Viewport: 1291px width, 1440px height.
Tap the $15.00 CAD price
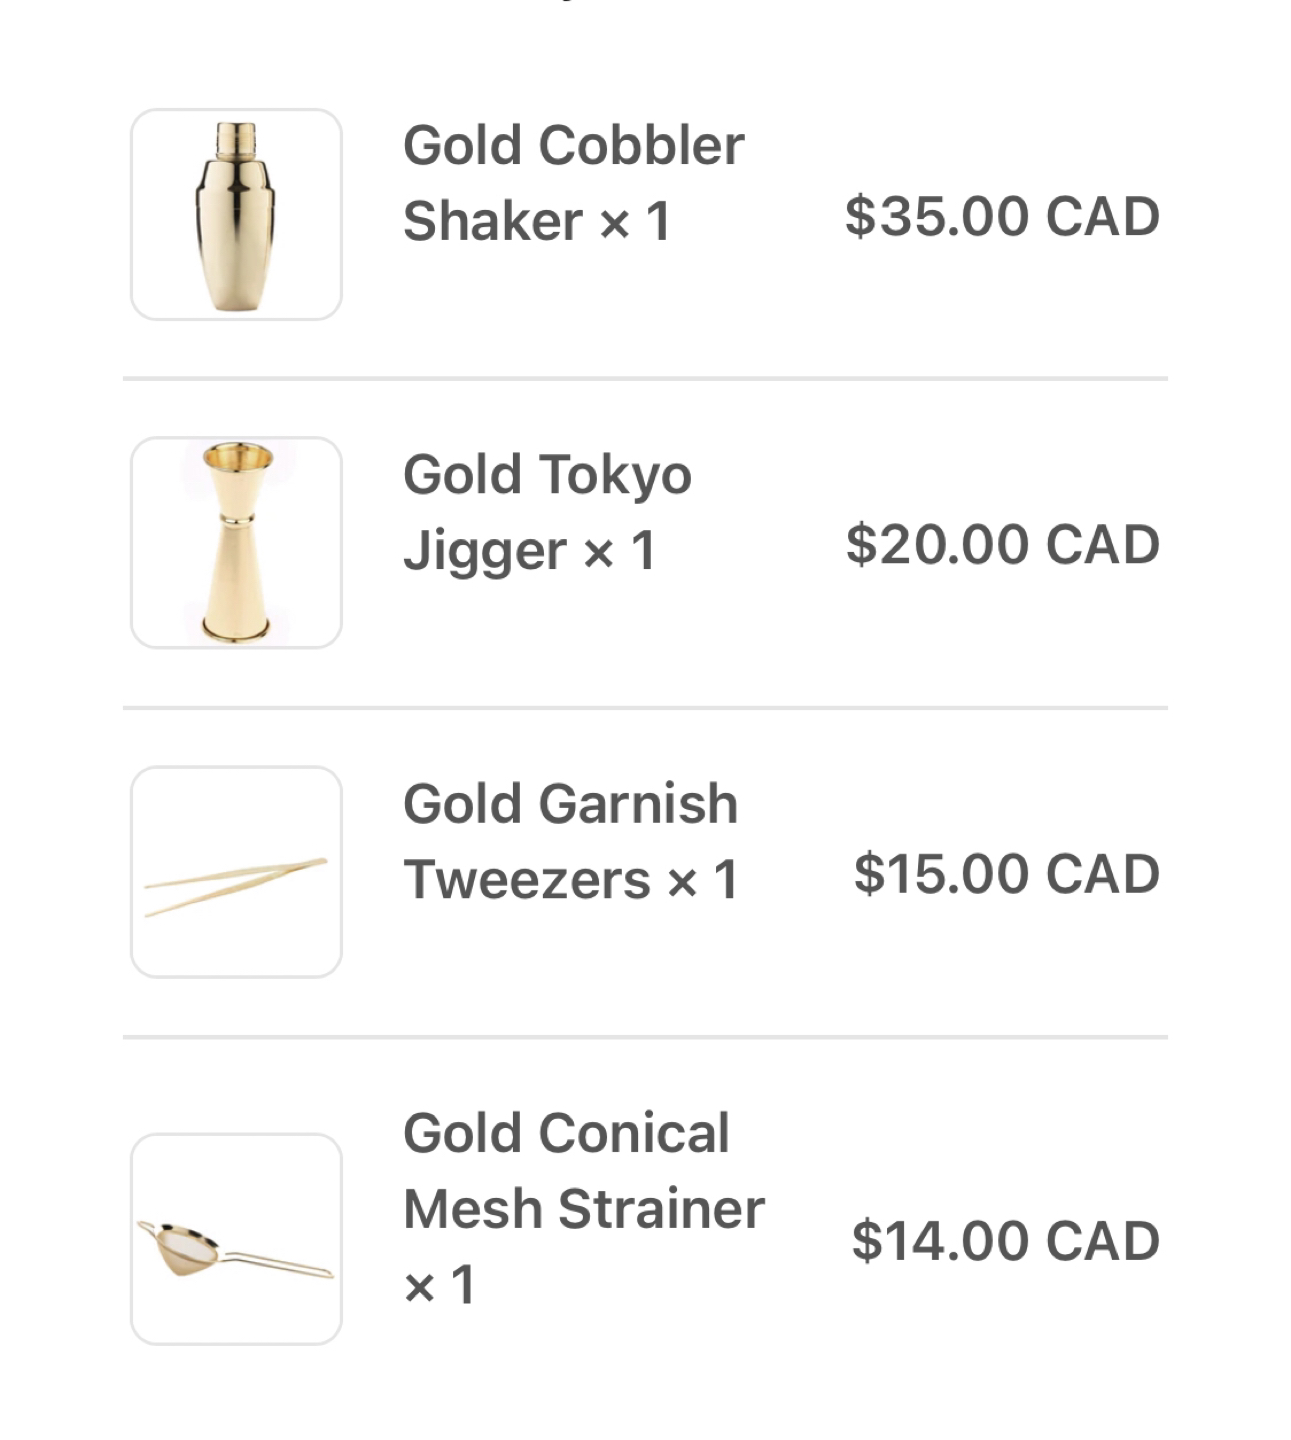coord(1006,874)
